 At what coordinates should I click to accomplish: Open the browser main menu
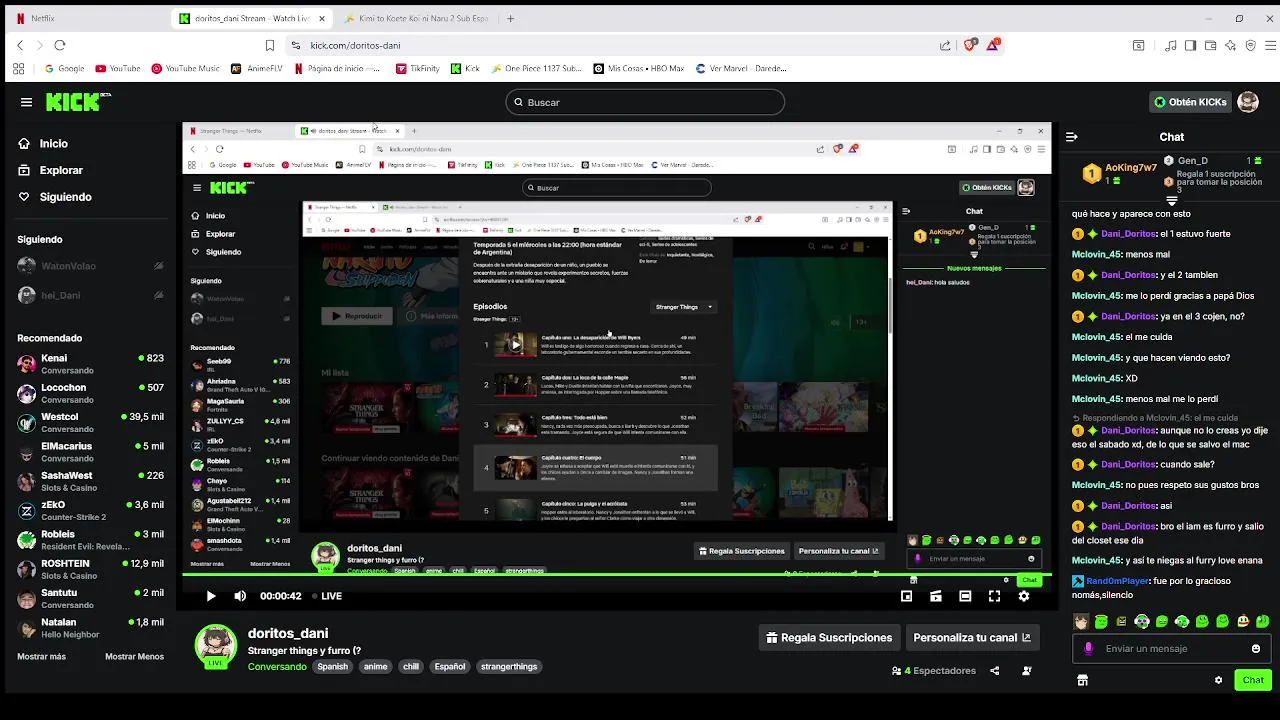[x=1269, y=45]
